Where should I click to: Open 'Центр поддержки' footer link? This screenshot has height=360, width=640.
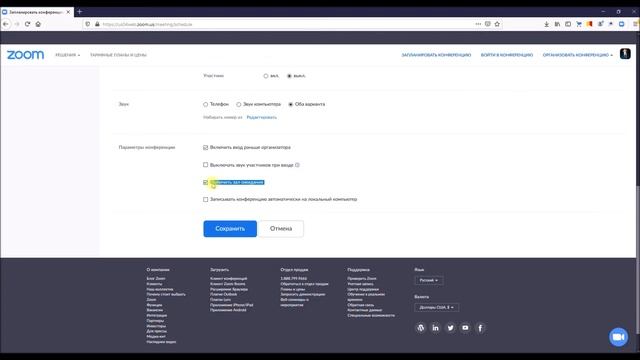[x=363, y=289]
